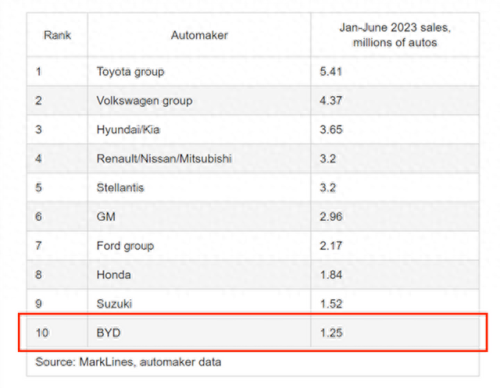This screenshot has height=388, width=500.
Task: Select the 2.96 sales figure
Action: (x=331, y=217)
